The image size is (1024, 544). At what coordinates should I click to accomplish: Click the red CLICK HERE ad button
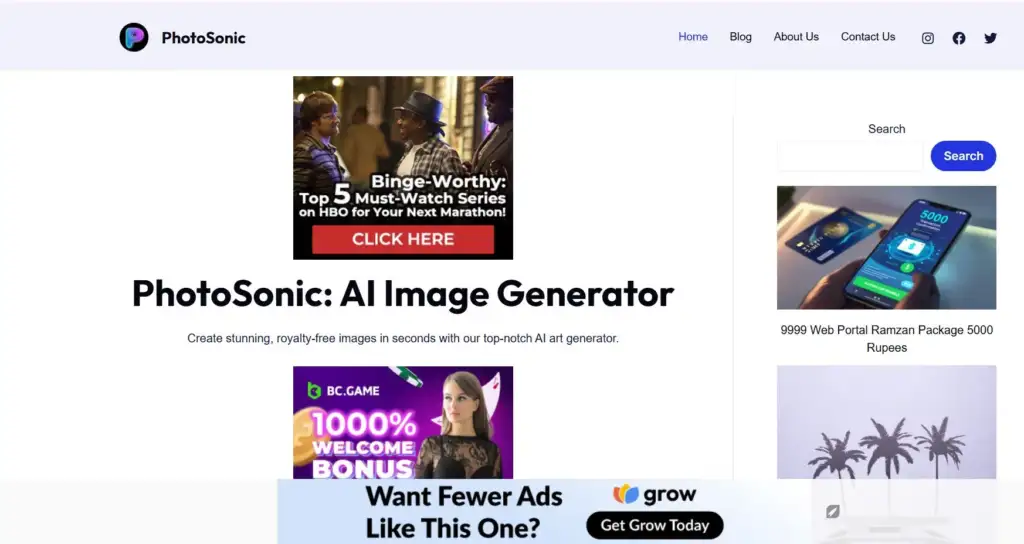coord(403,239)
